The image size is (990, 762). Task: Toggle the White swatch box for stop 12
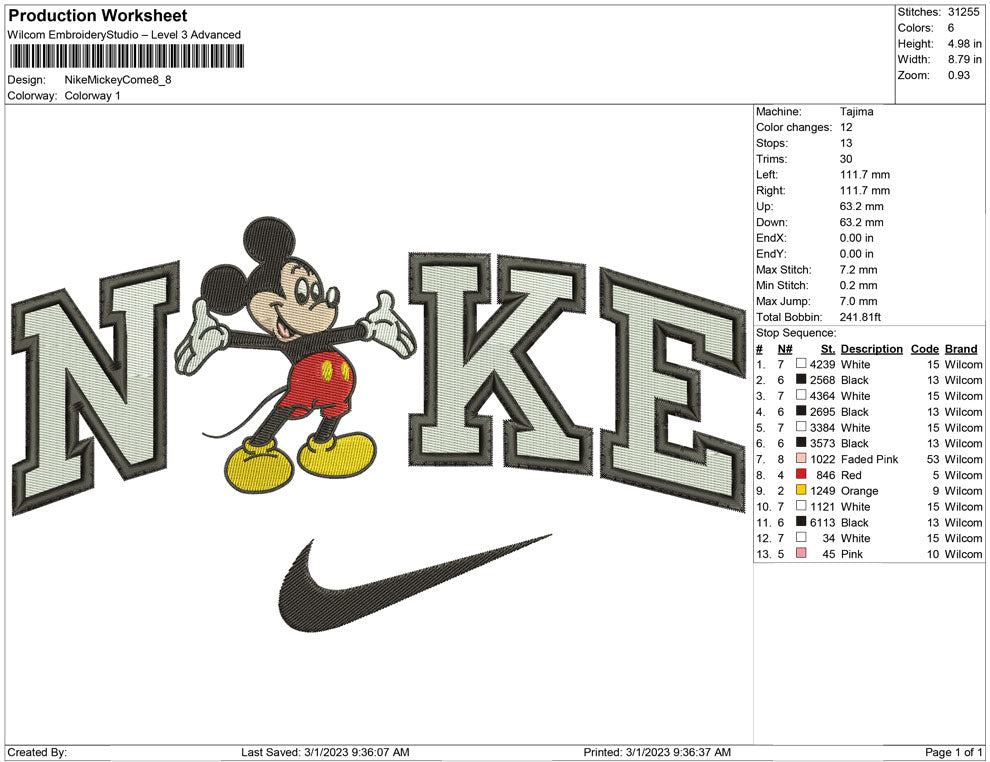pyautogui.click(x=800, y=538)
